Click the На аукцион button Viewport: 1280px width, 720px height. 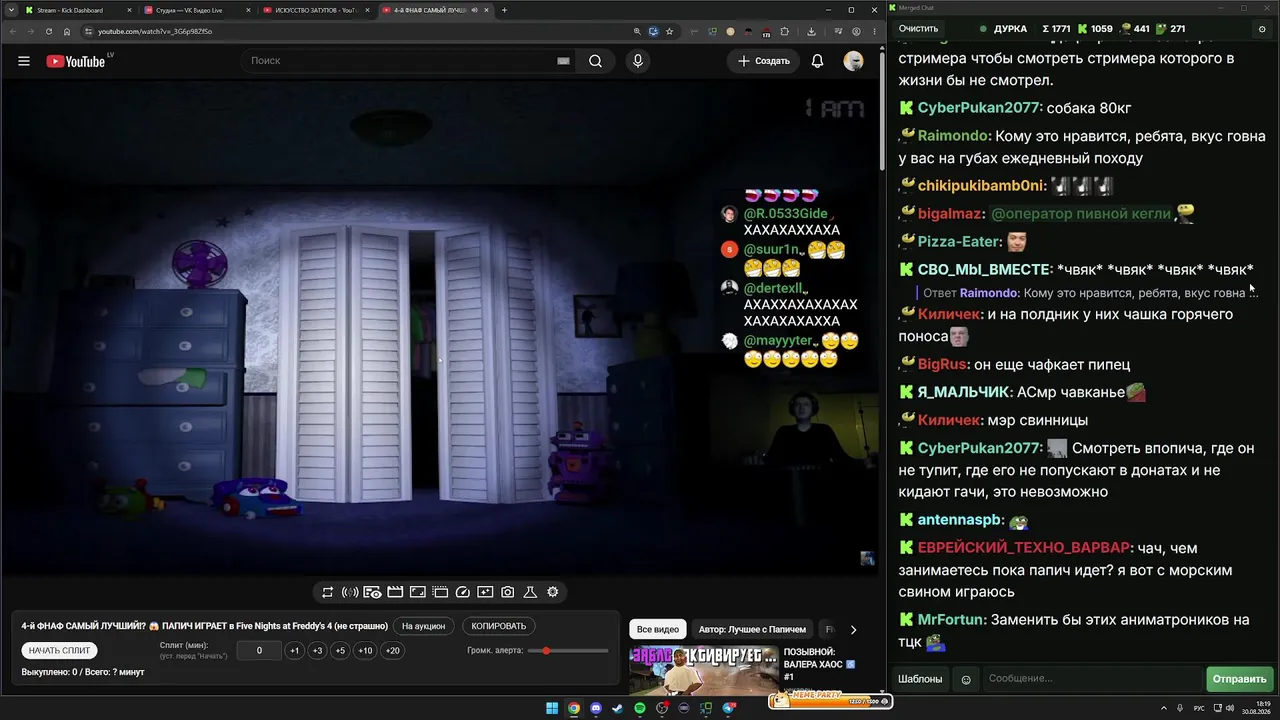point(423,627)
